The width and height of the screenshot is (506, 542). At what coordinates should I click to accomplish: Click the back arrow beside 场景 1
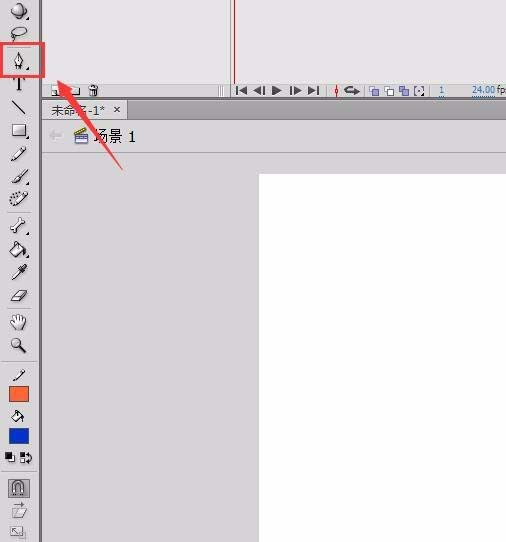(56, 135)
